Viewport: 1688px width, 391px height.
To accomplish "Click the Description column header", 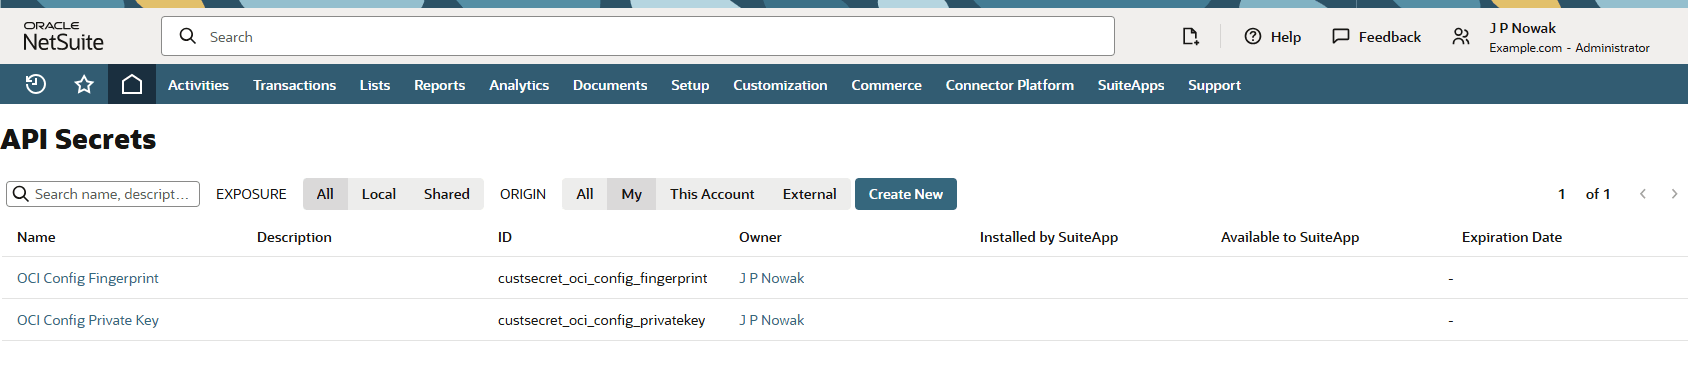I will pyautogui.click(x=294, y=237).
